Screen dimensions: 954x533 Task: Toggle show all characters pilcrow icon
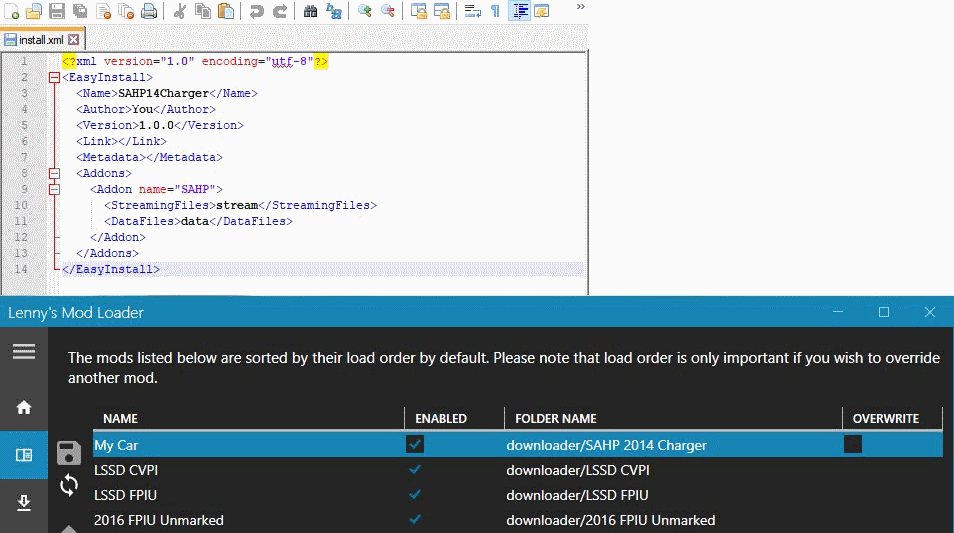point(495,12)
